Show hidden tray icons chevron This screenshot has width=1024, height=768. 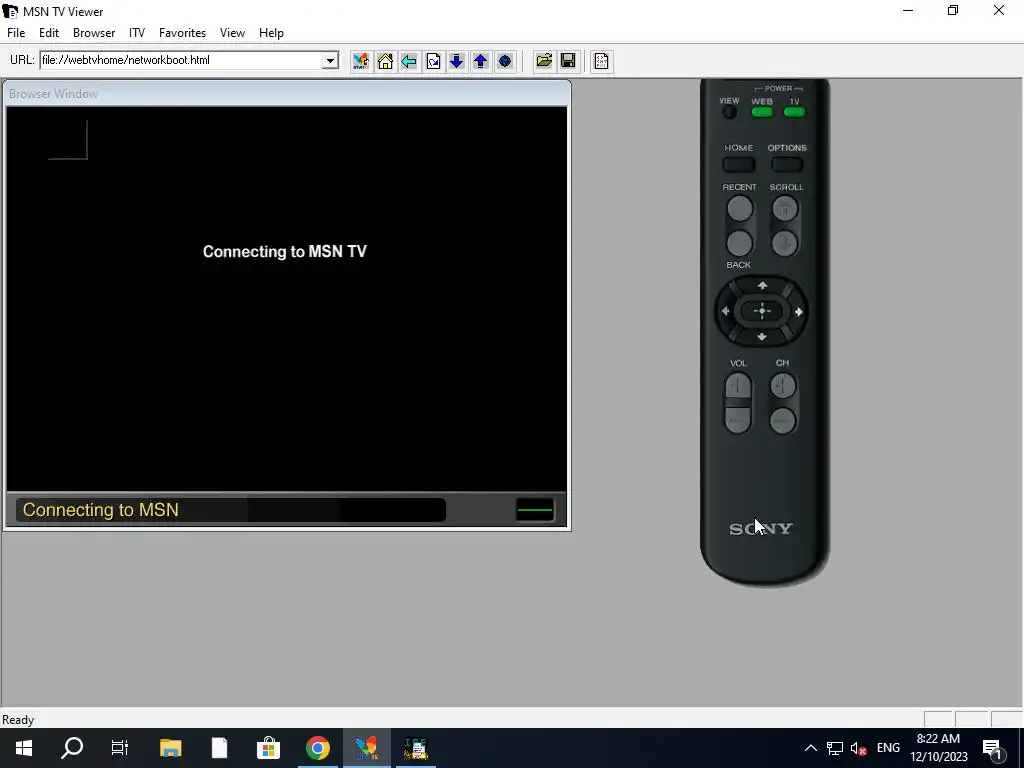tap(810, 748)
